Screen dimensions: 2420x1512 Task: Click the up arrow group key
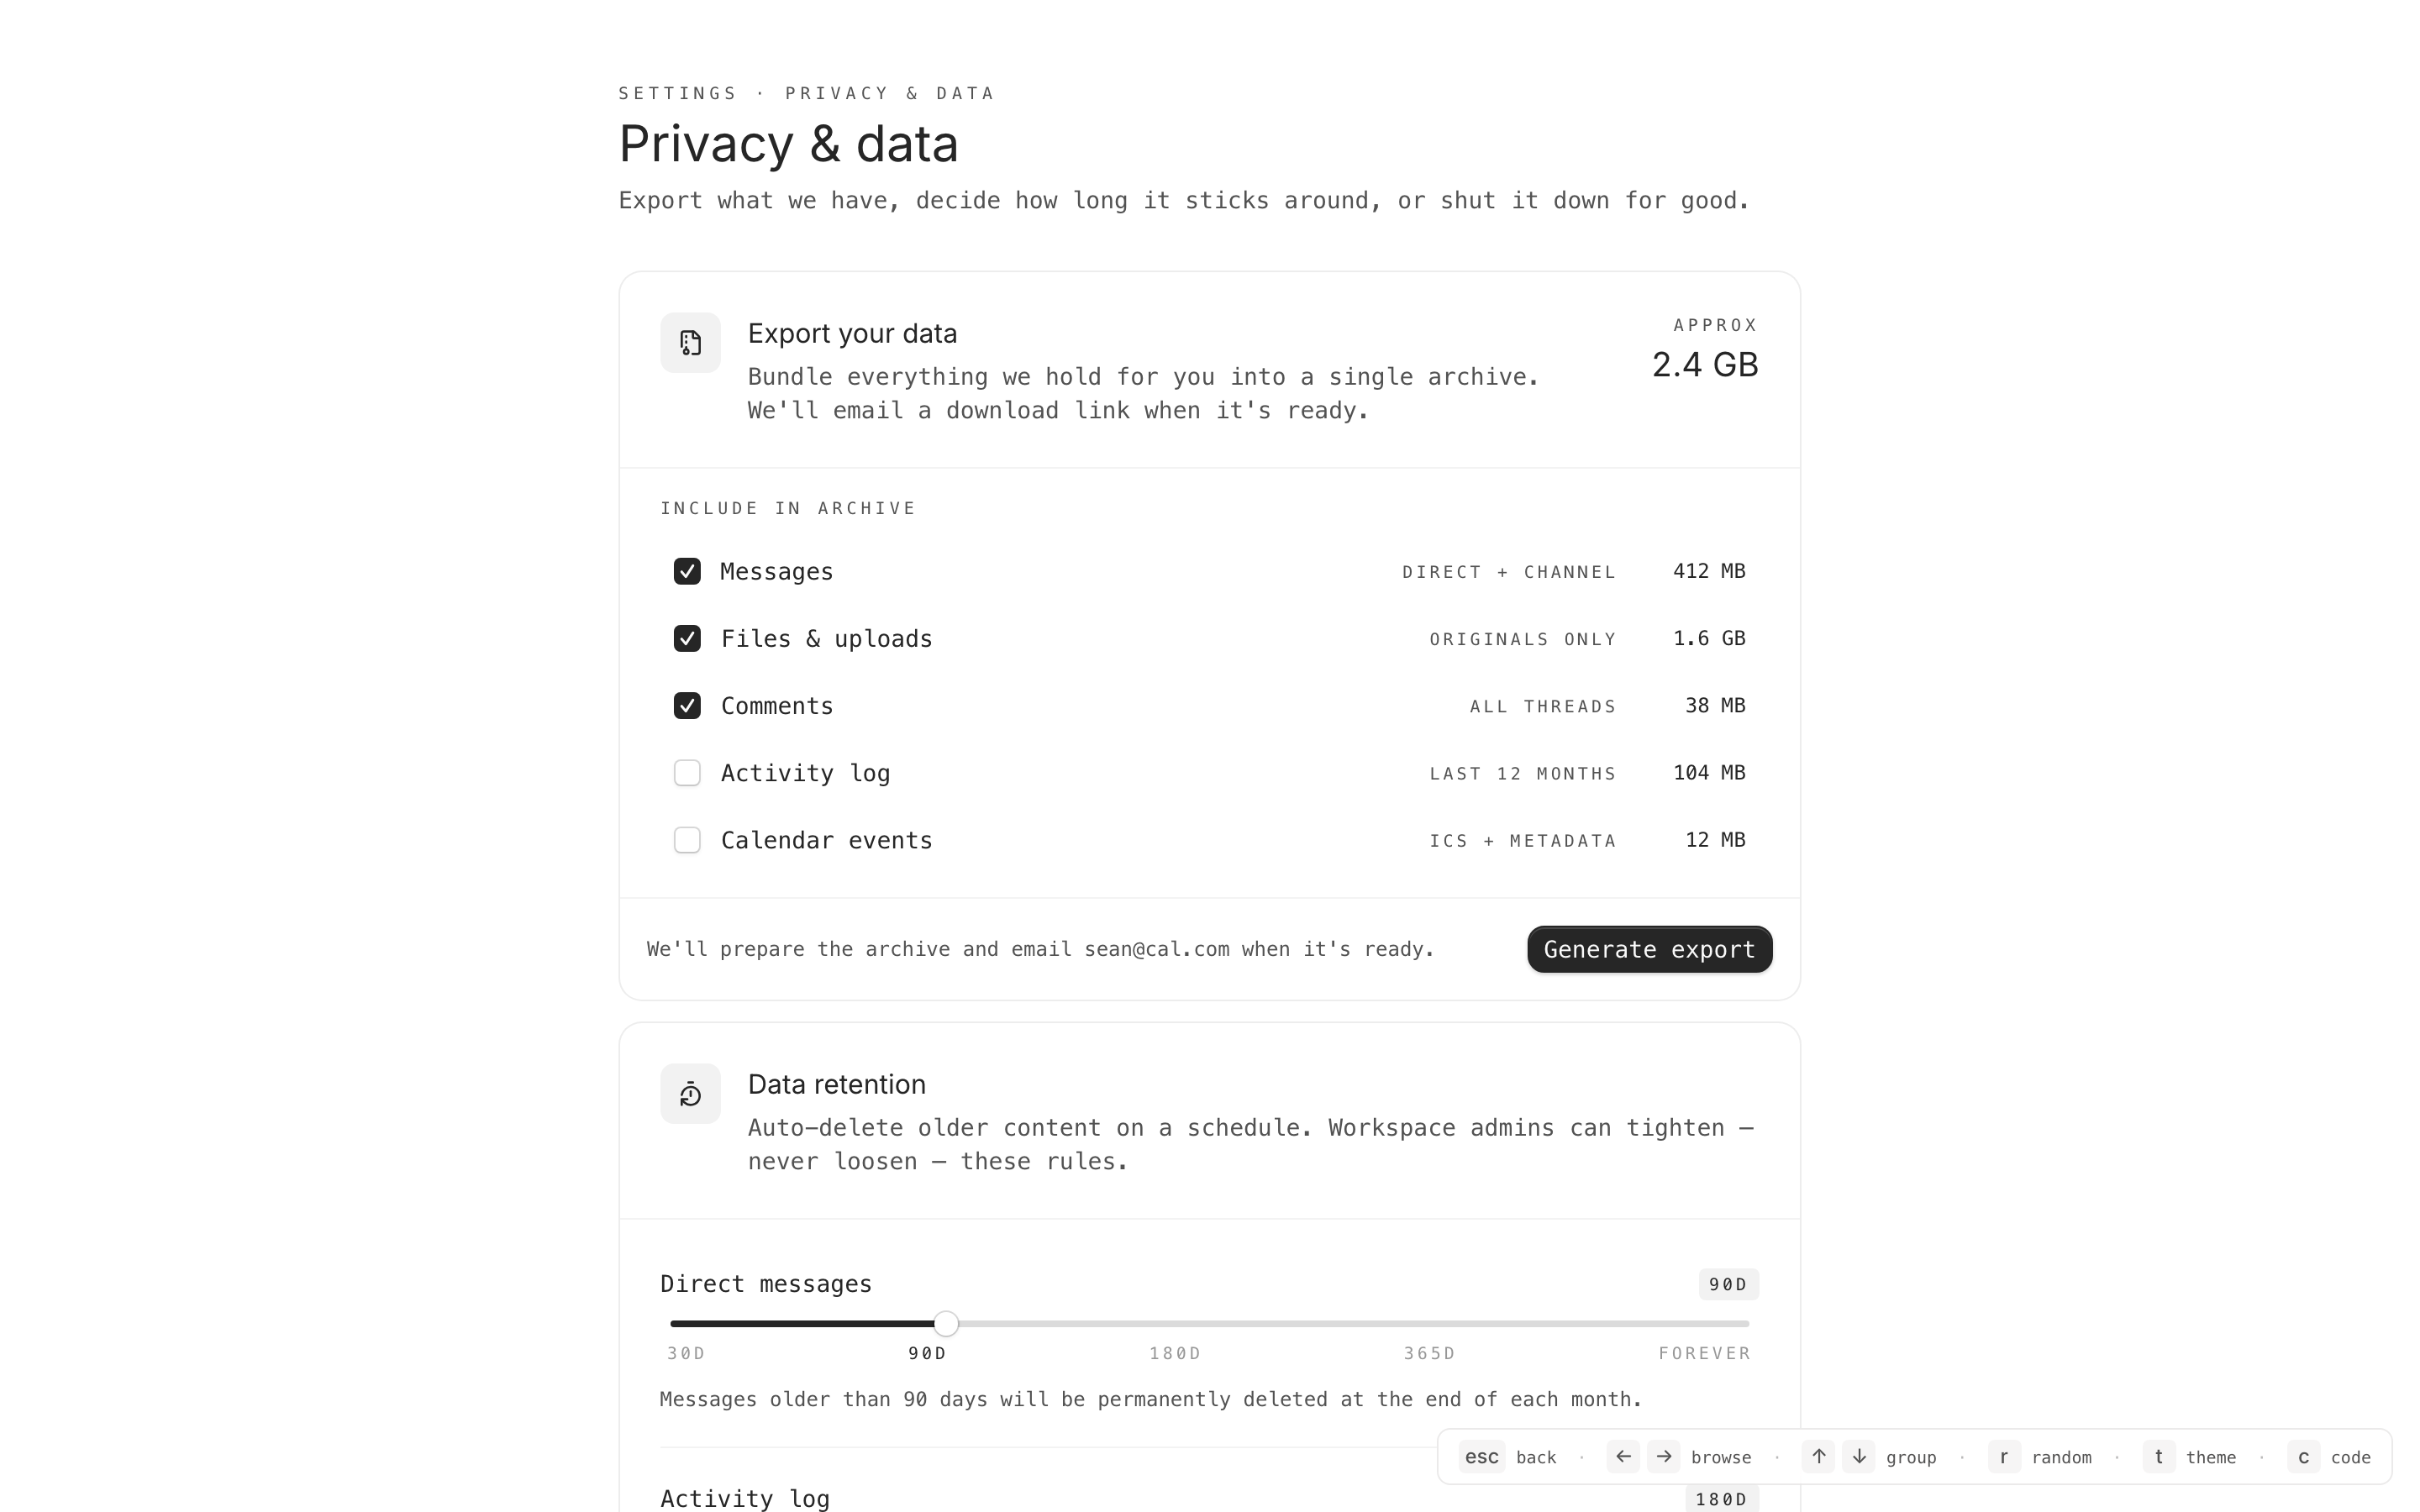point(1818,1457)
